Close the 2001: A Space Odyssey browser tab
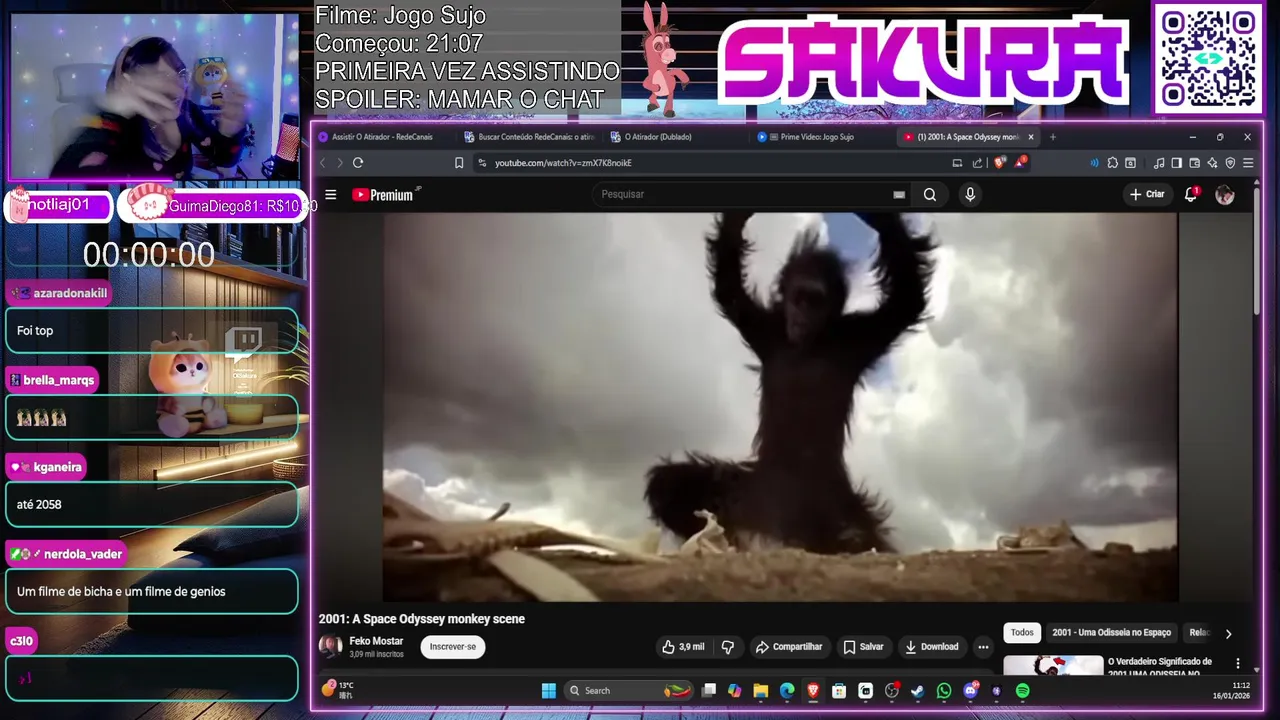This screenshot has height=720, width=1280. (x=1031, y=137)
